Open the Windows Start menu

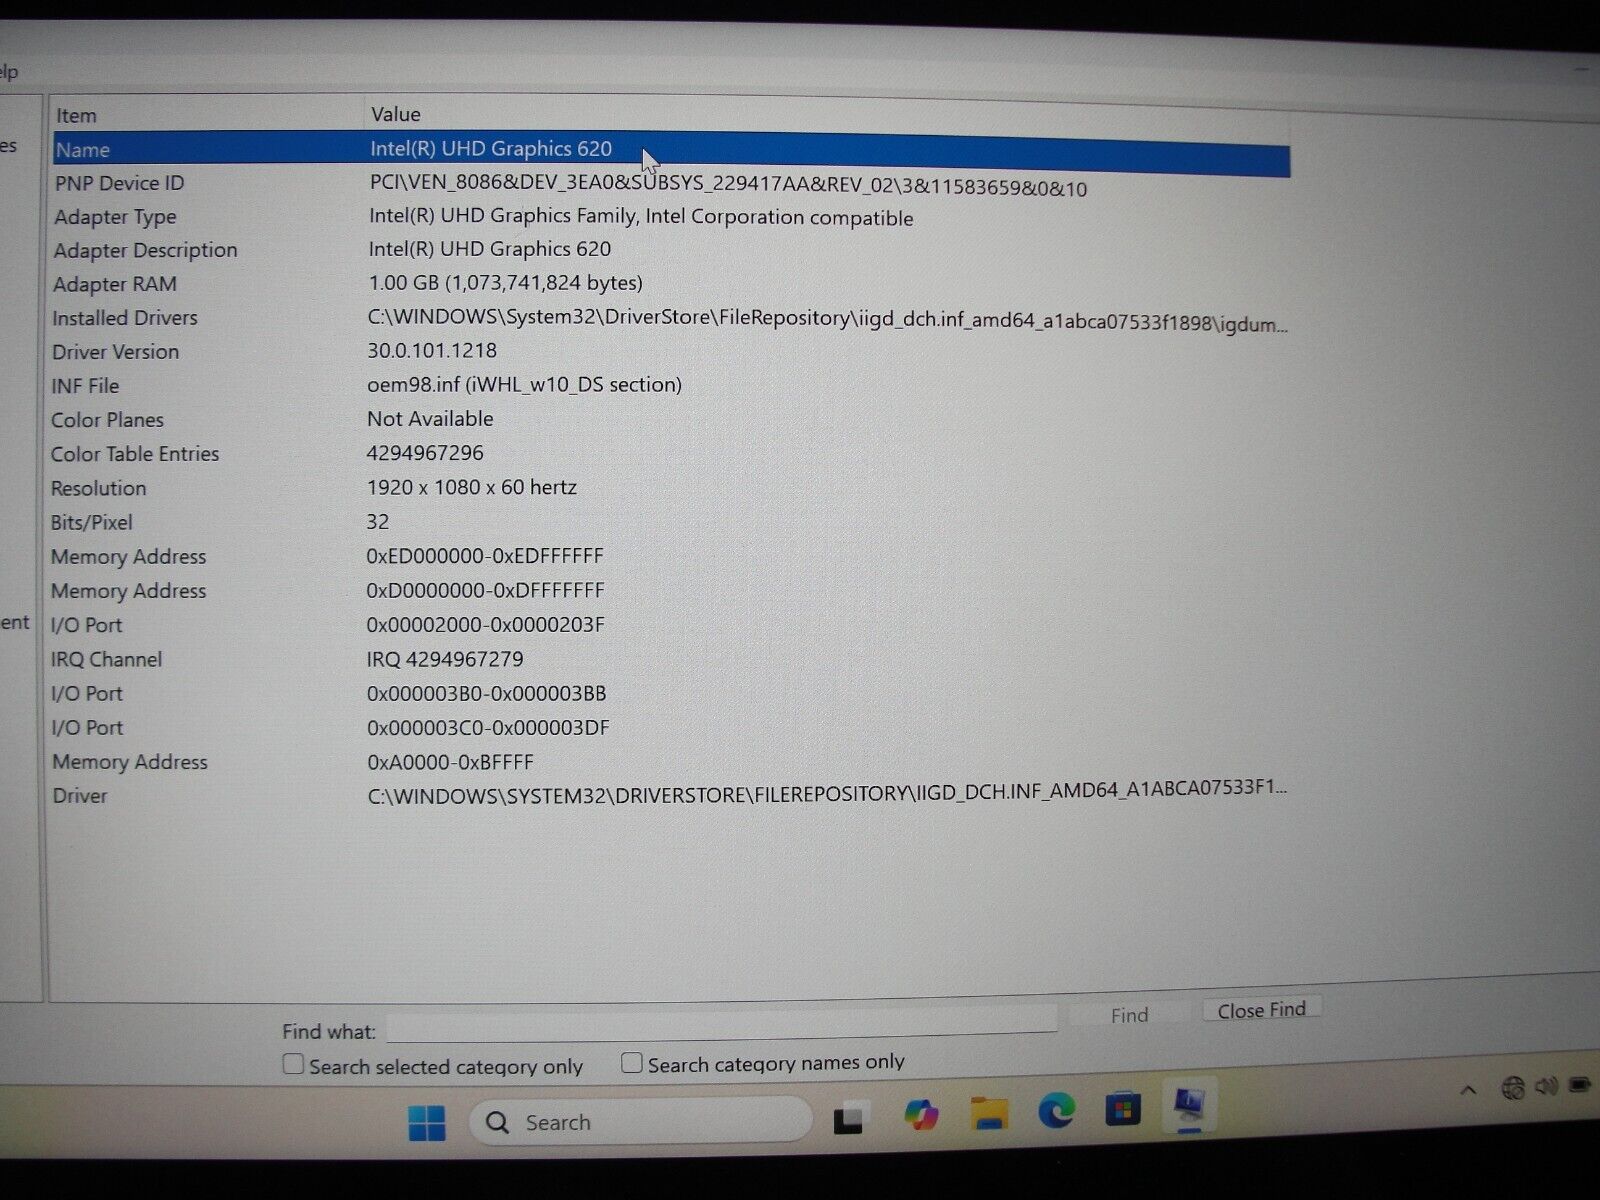(x=427, y=1123)
